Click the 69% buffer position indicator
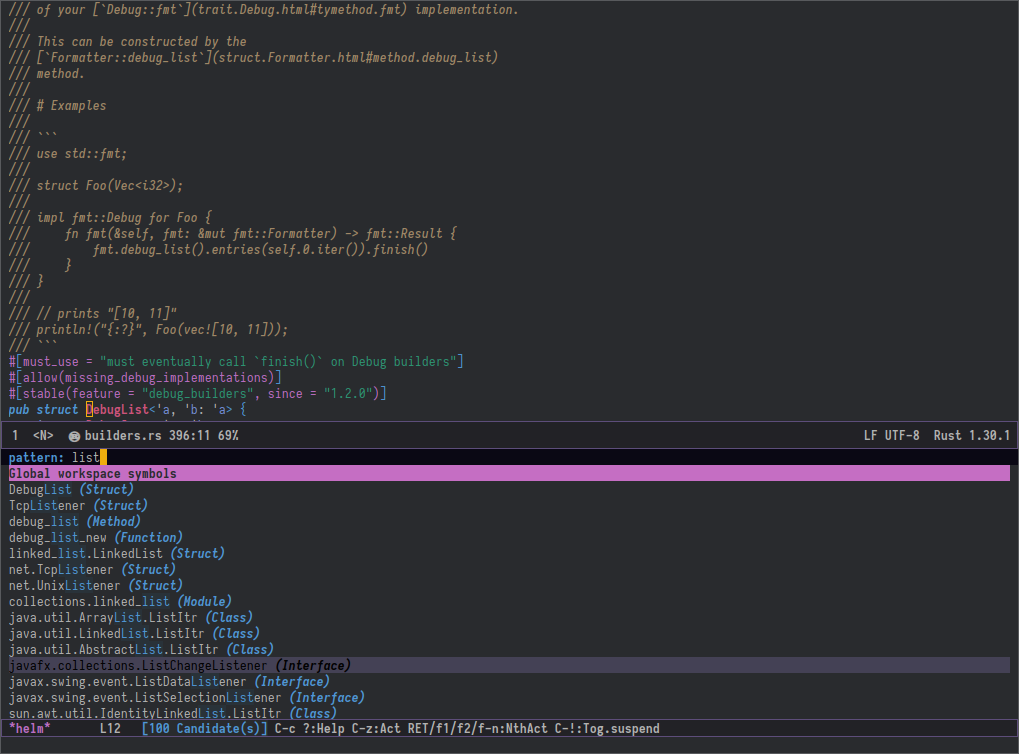This screenshot has width=1019, height=754. pos(228,436)
